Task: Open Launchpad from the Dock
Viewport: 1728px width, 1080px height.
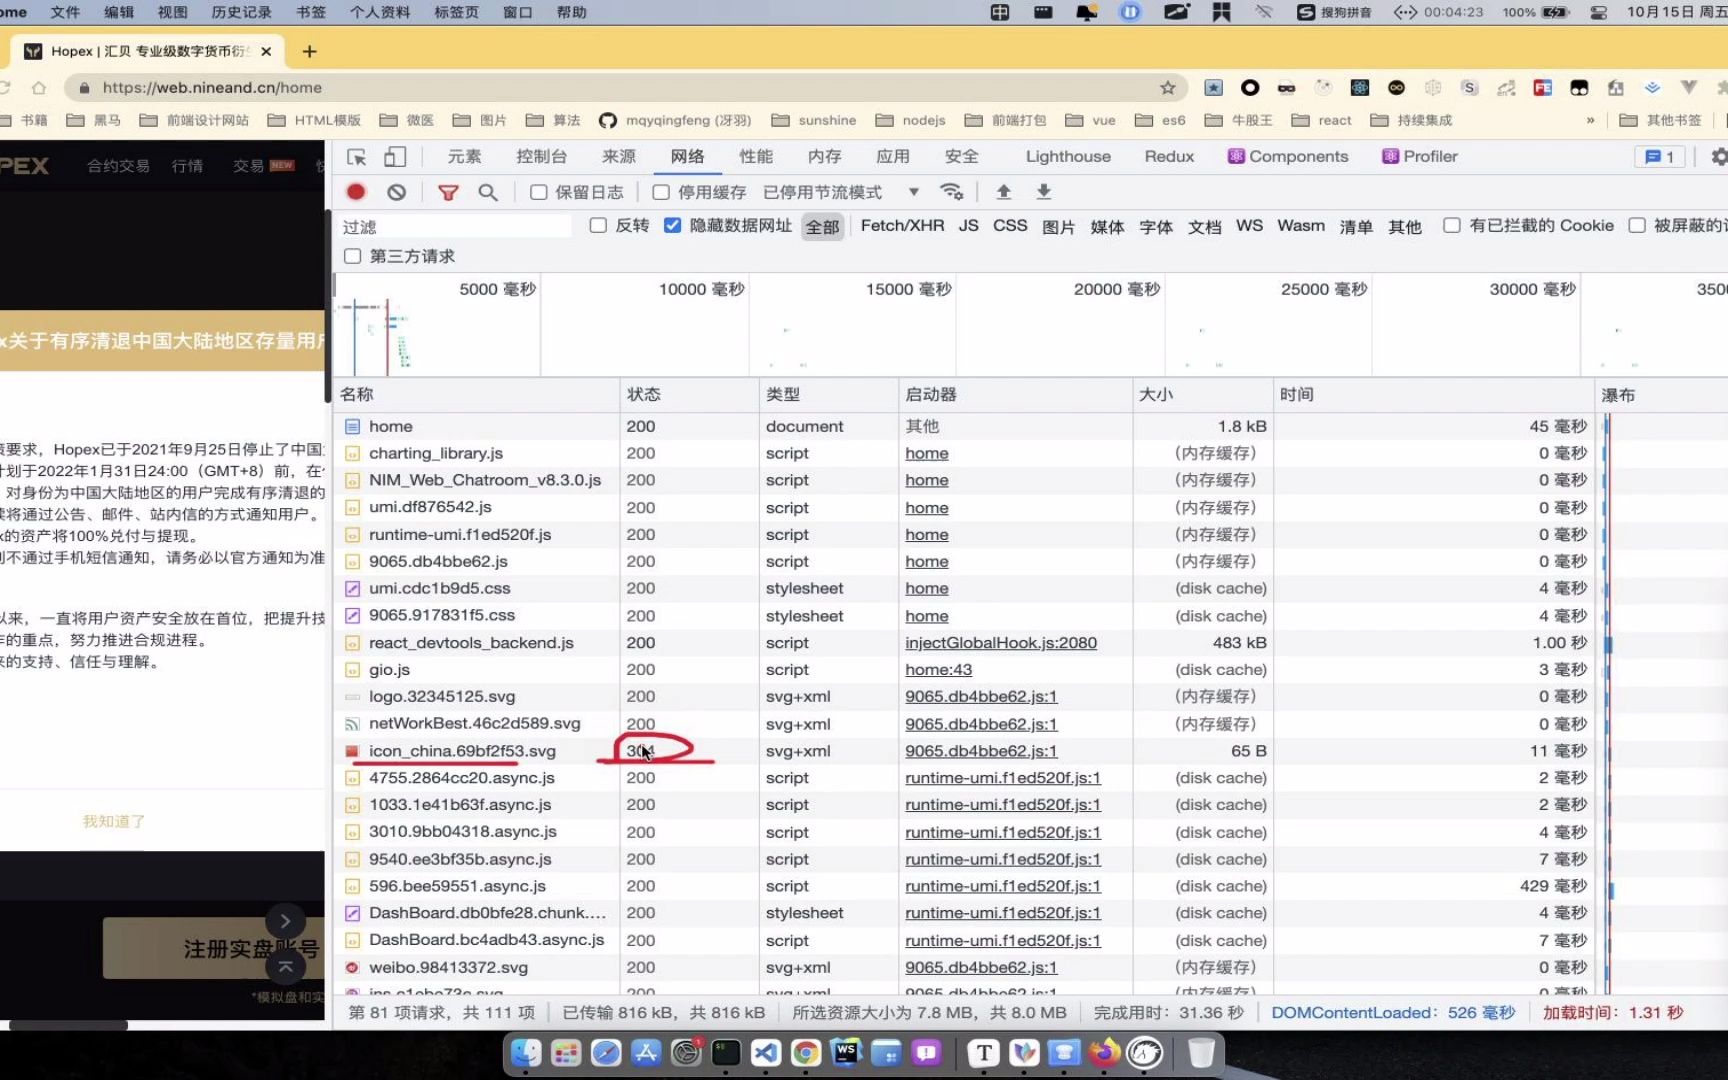Action: [x=566, y=1052]
